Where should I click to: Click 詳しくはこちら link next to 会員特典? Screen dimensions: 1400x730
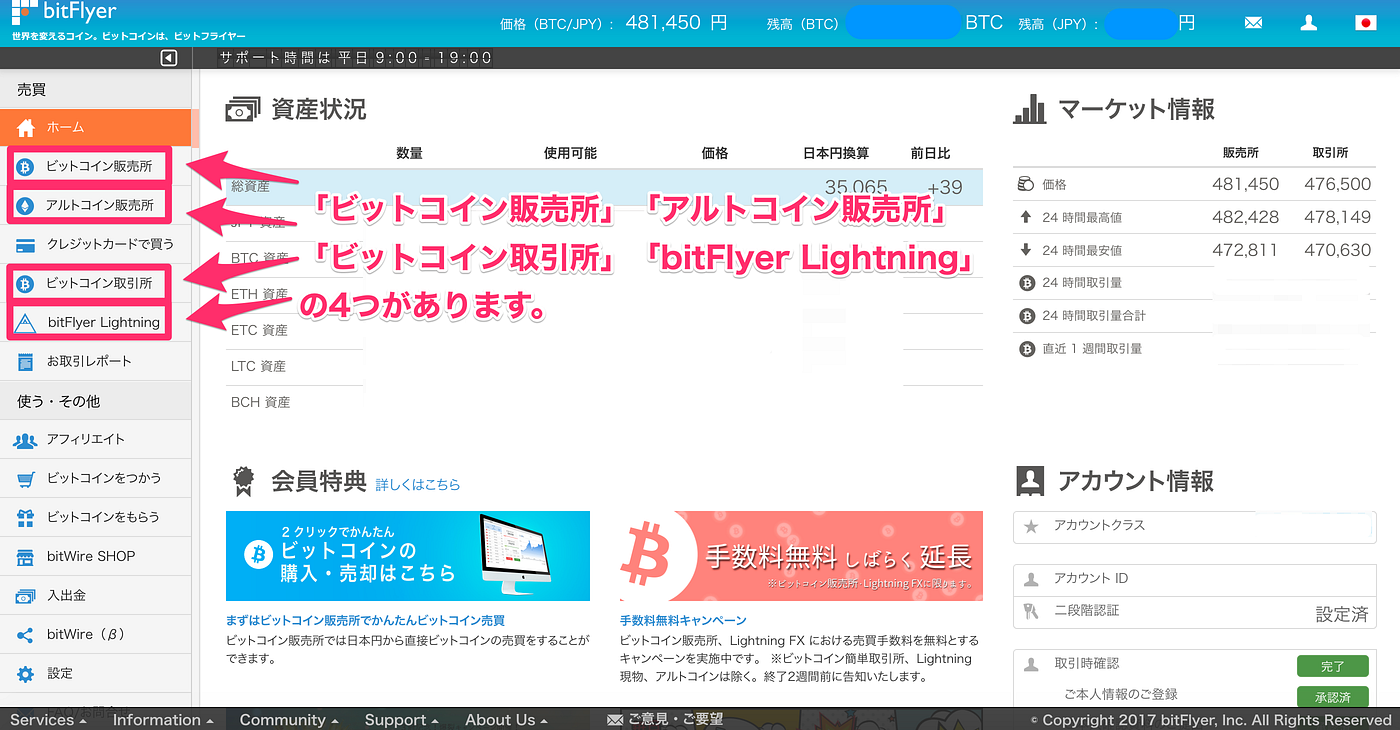tap(418, 484)
